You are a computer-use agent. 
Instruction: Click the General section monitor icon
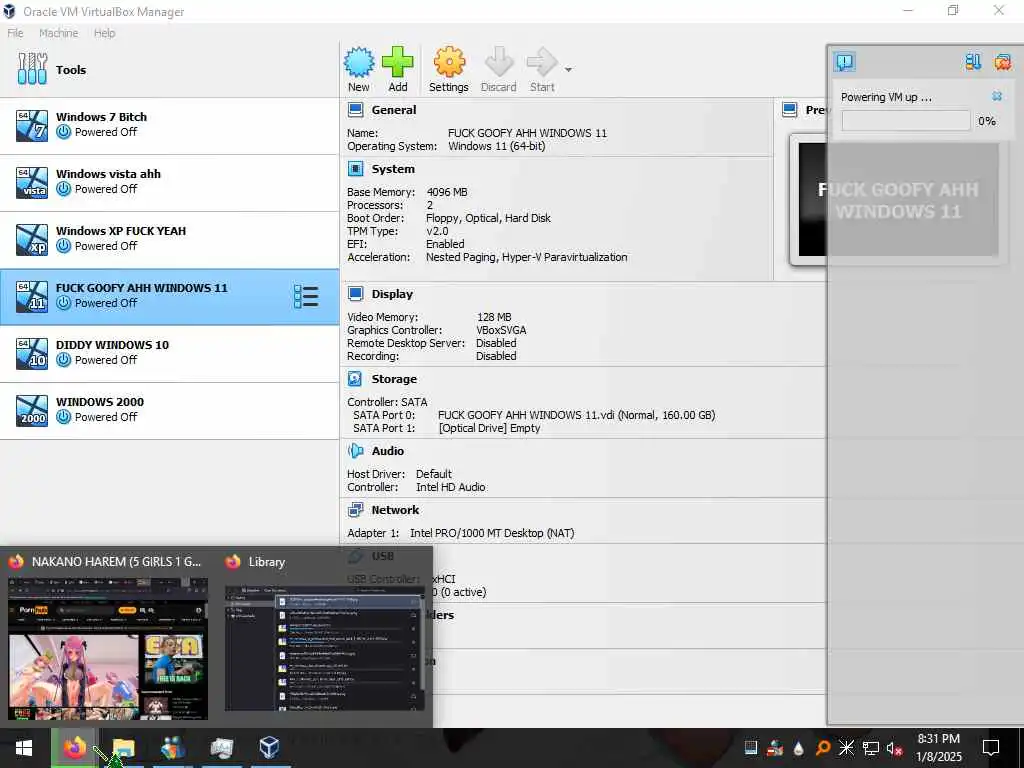point(355,110)
